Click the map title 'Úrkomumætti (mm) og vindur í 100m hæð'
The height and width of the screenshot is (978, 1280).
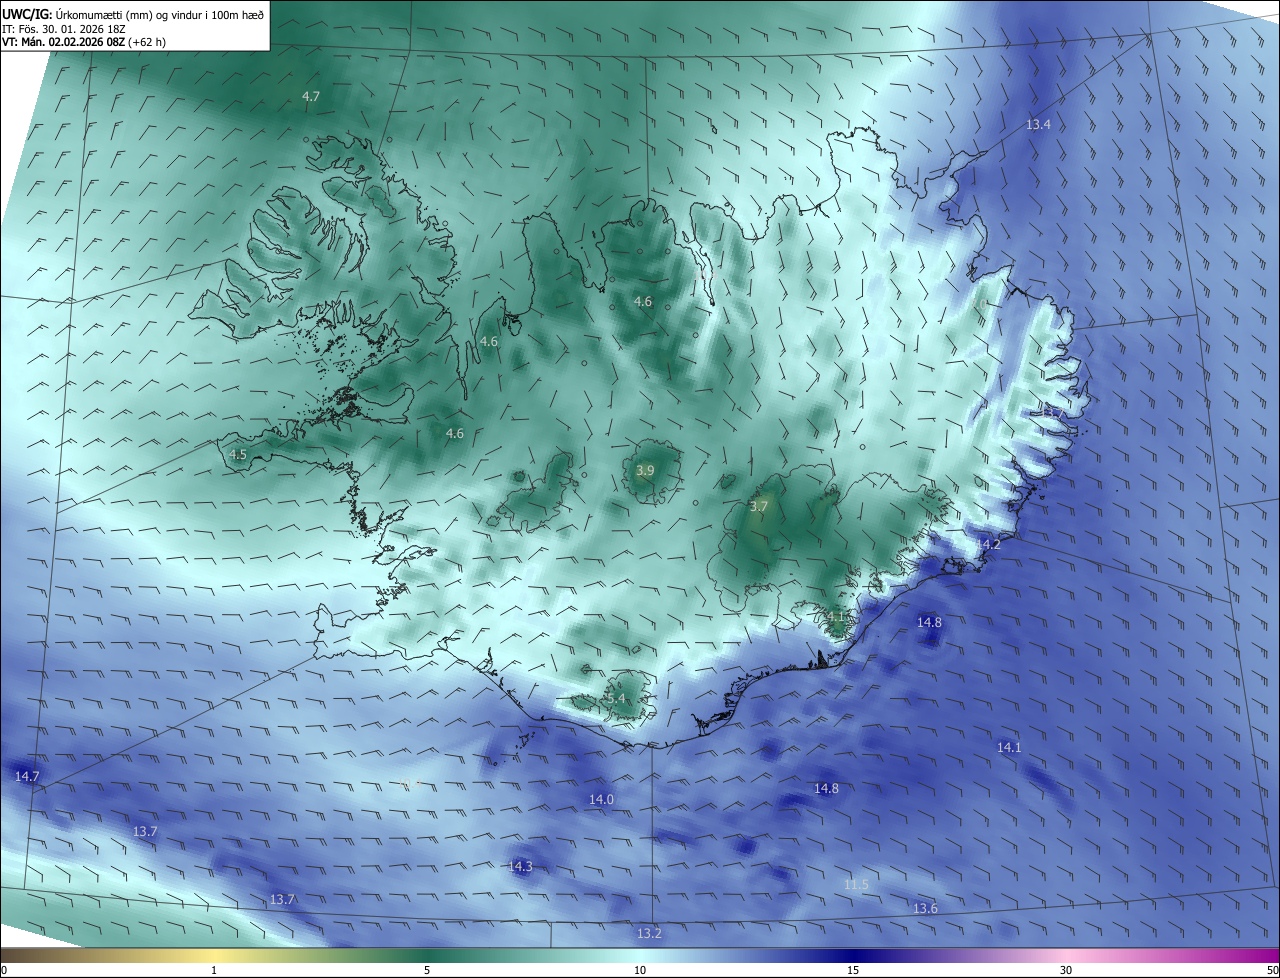(160, 14)
